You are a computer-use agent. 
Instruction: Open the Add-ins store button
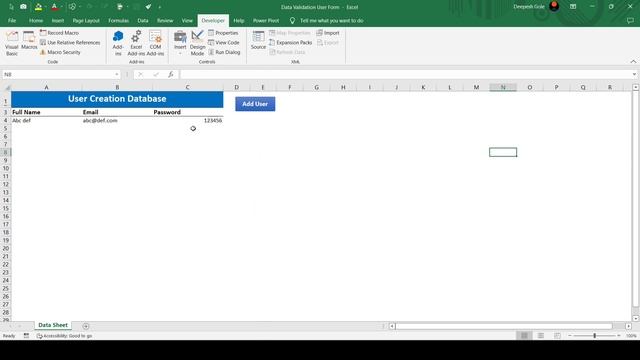tap(118, 43)
